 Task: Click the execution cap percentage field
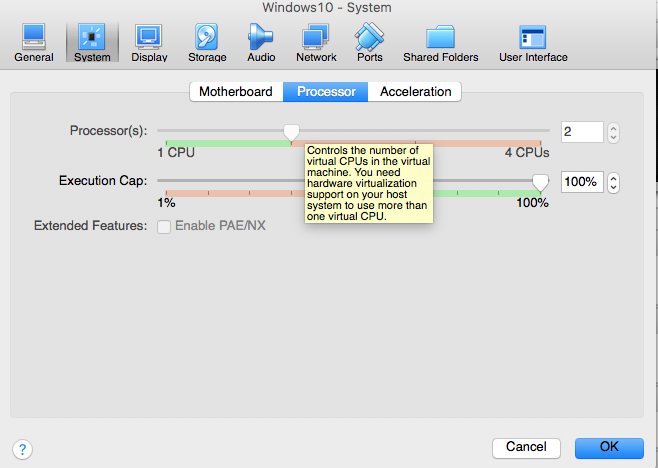point(582,182)
